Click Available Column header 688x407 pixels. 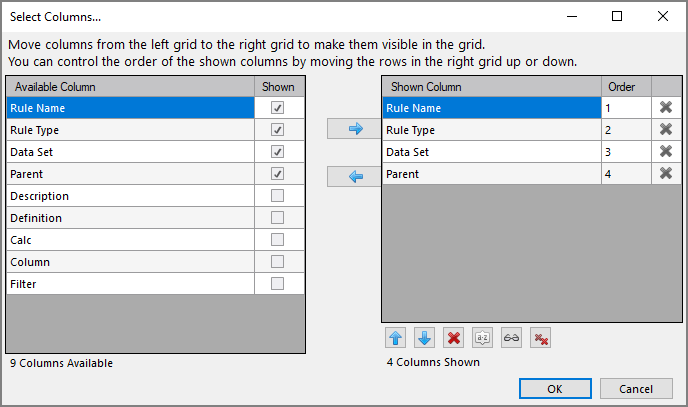[x=130, y=87]
